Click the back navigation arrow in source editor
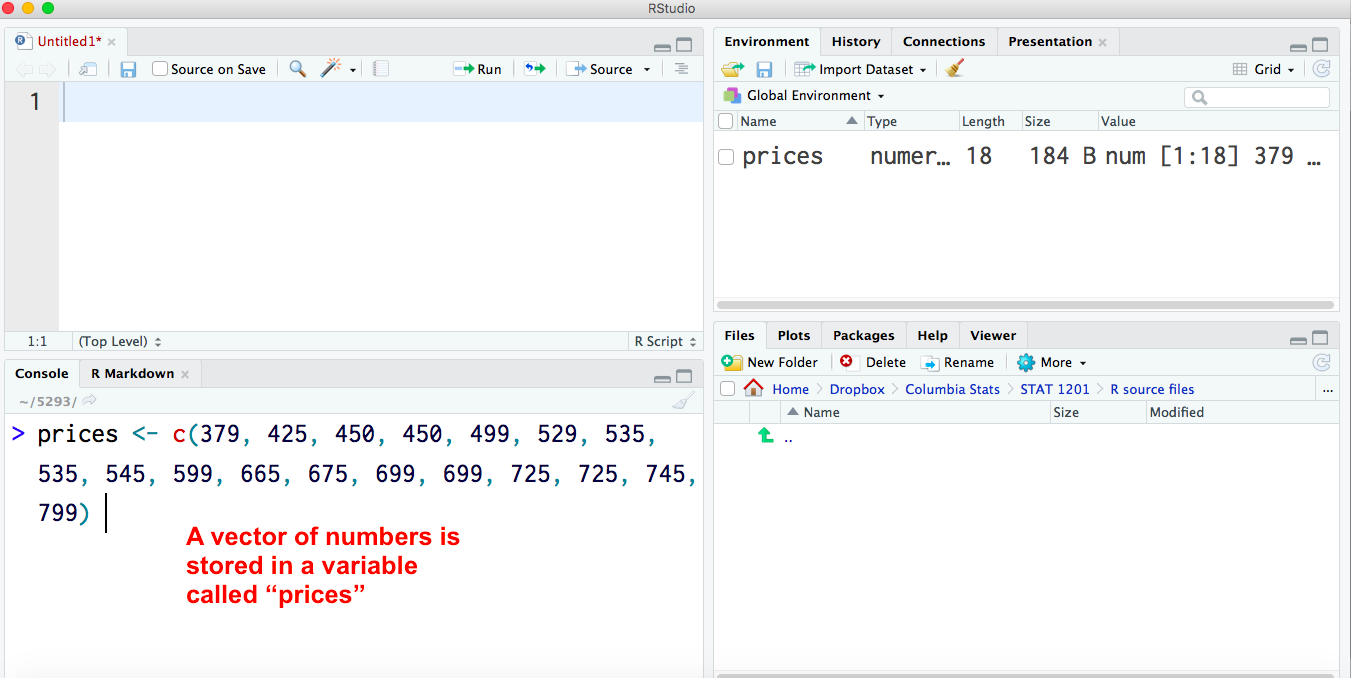This screenshot has width=1351, height=678. pyautogui.click(x=24, y=69)
